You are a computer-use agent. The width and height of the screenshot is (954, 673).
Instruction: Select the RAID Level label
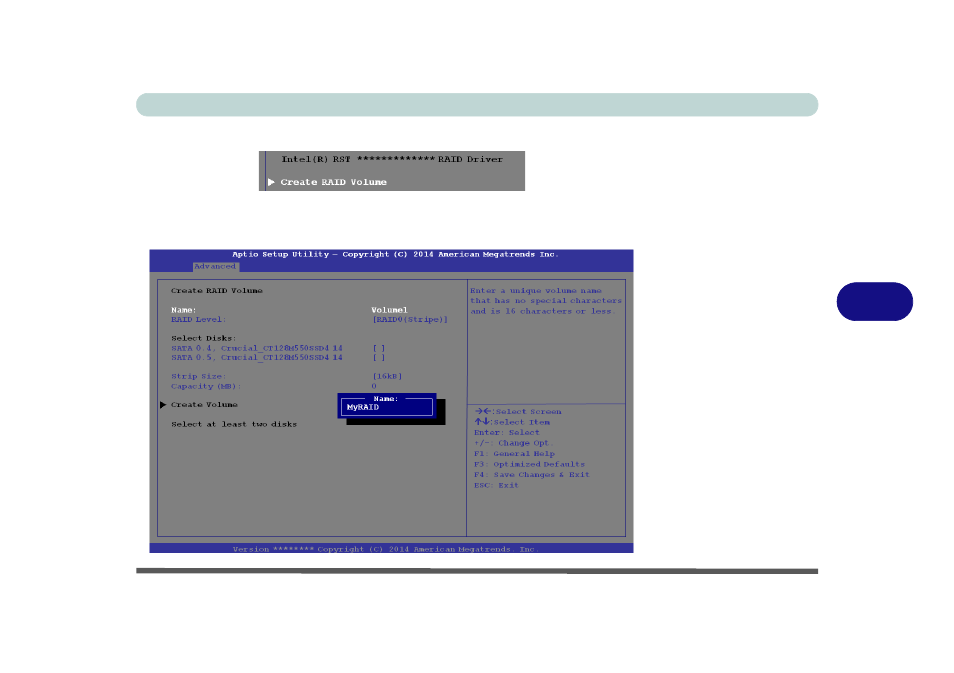(196, 319)
